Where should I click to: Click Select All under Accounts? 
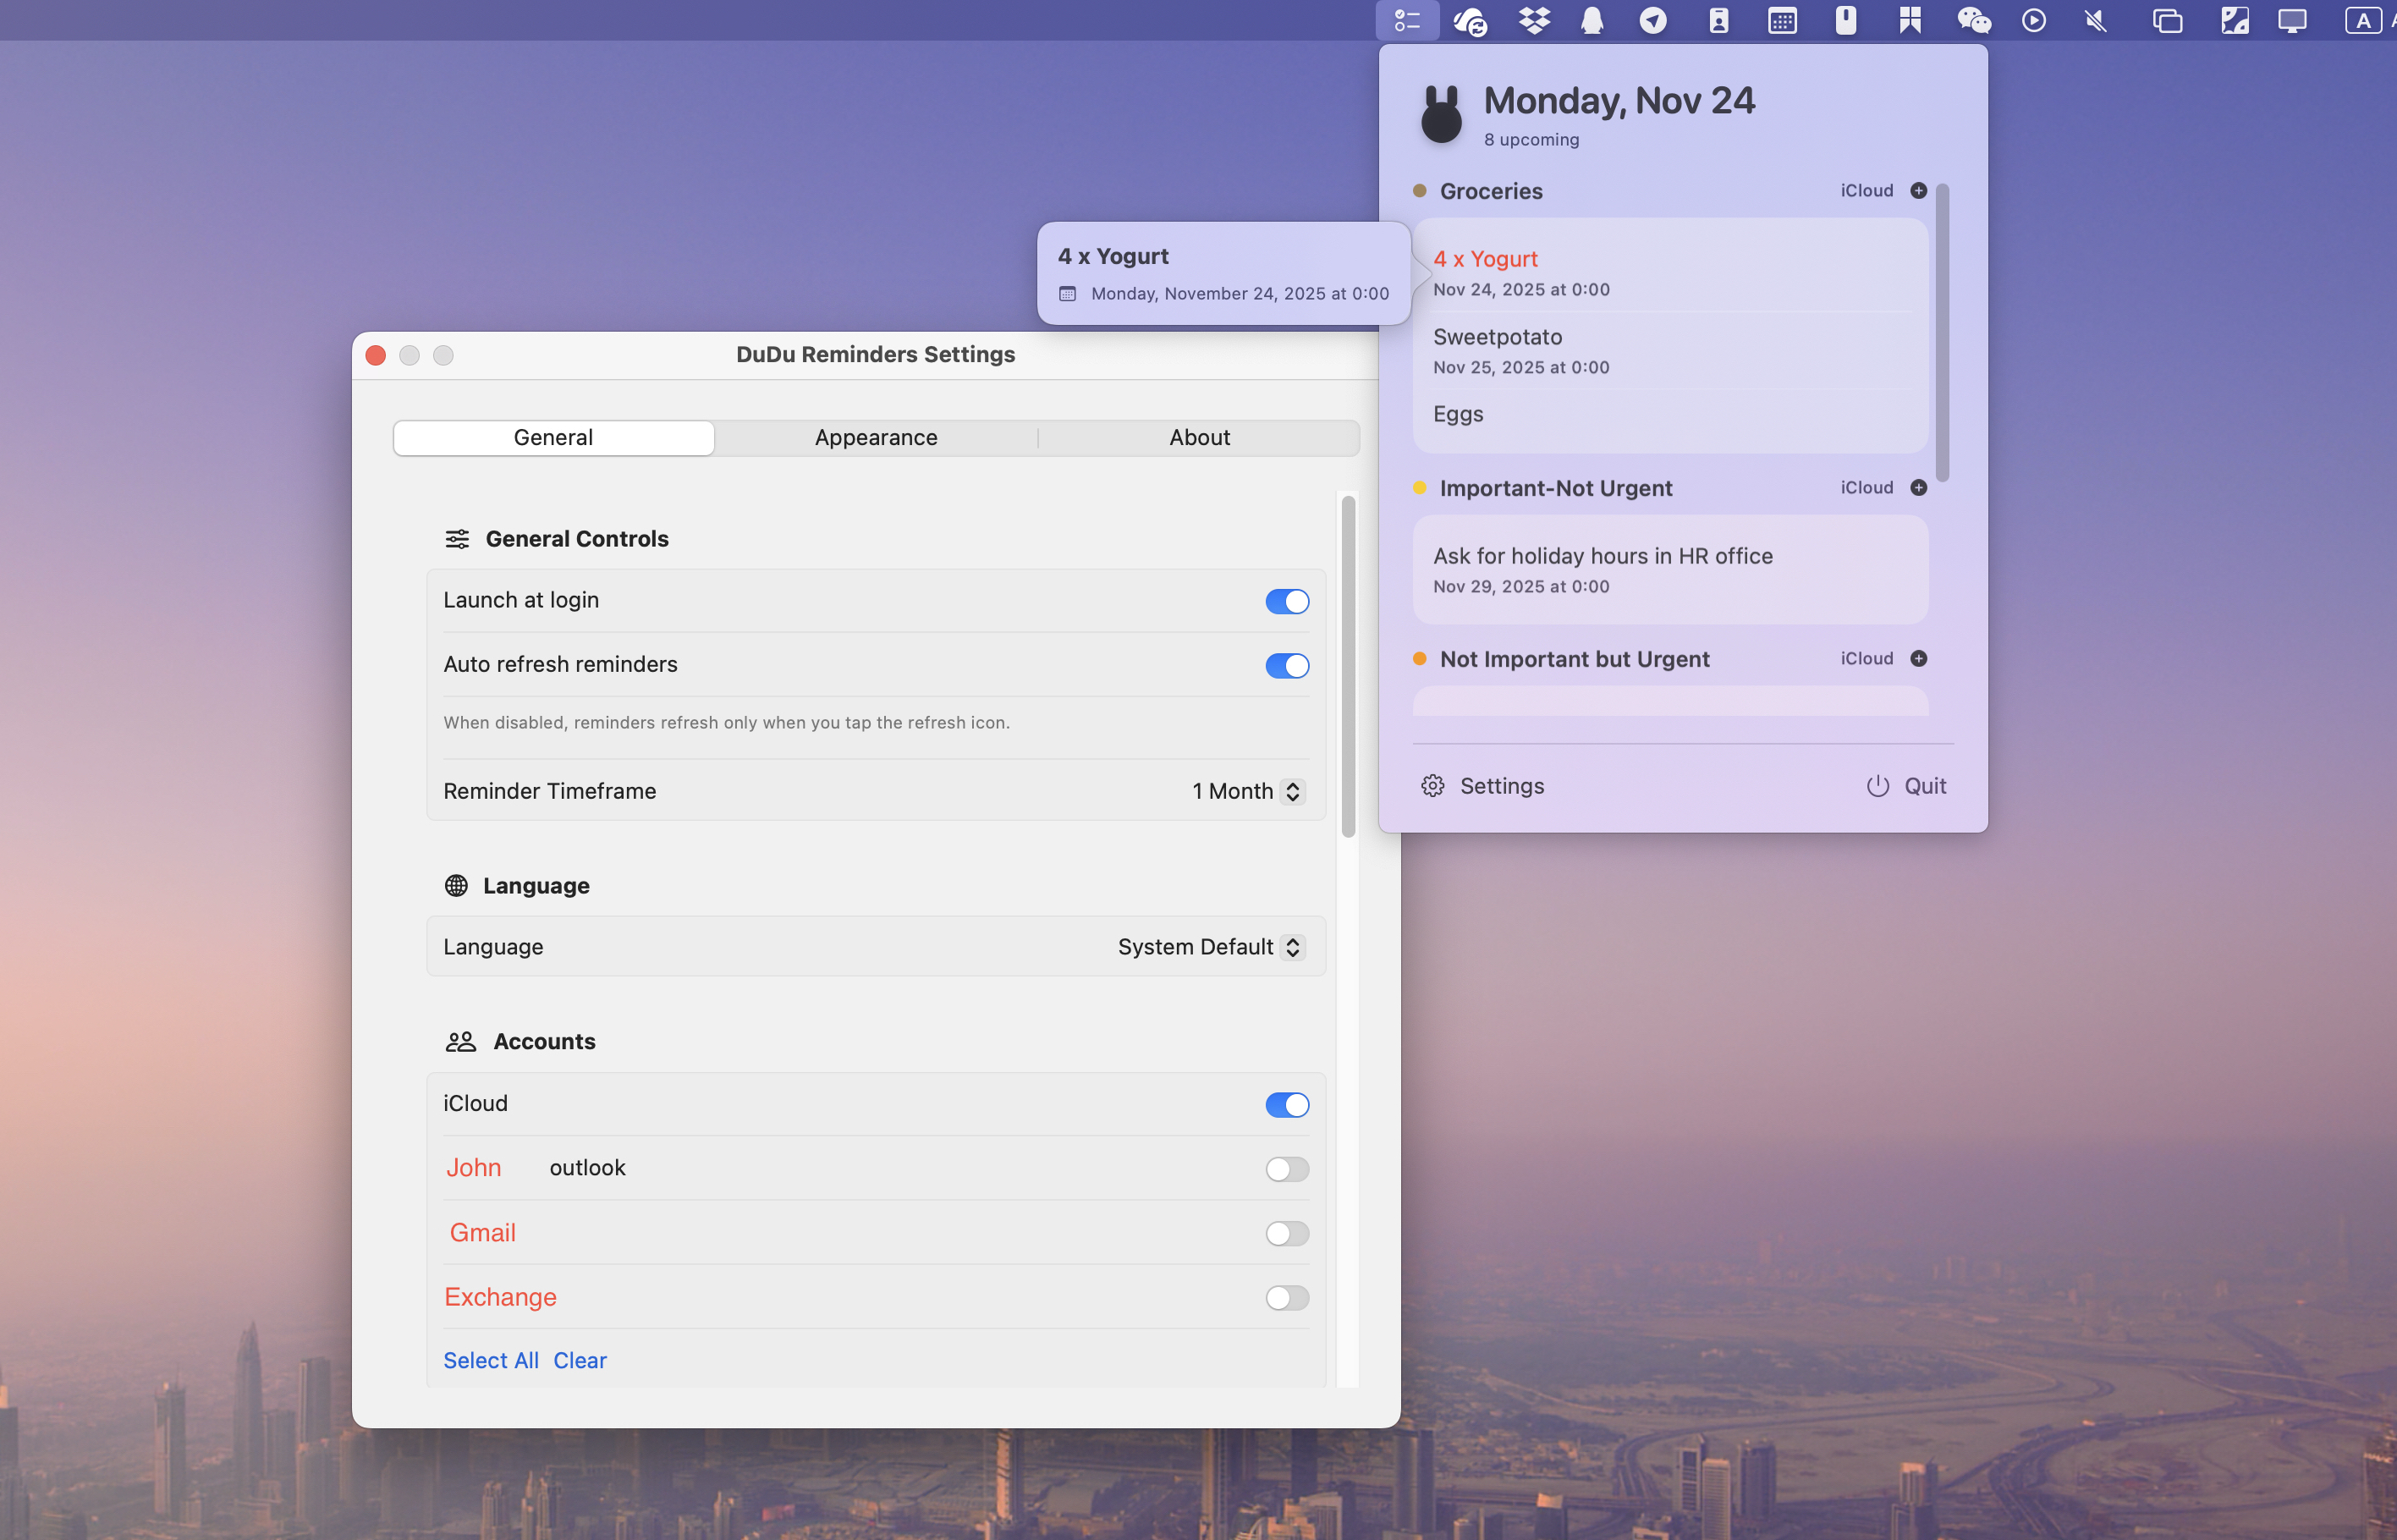pos(491,1360)
